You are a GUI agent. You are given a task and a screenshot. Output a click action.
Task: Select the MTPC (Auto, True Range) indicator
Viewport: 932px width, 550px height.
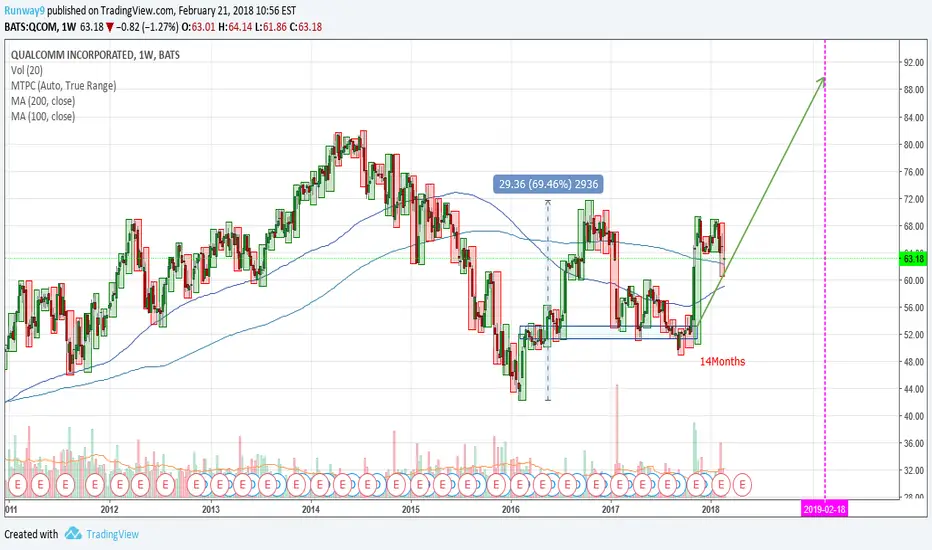pos(64,86)
